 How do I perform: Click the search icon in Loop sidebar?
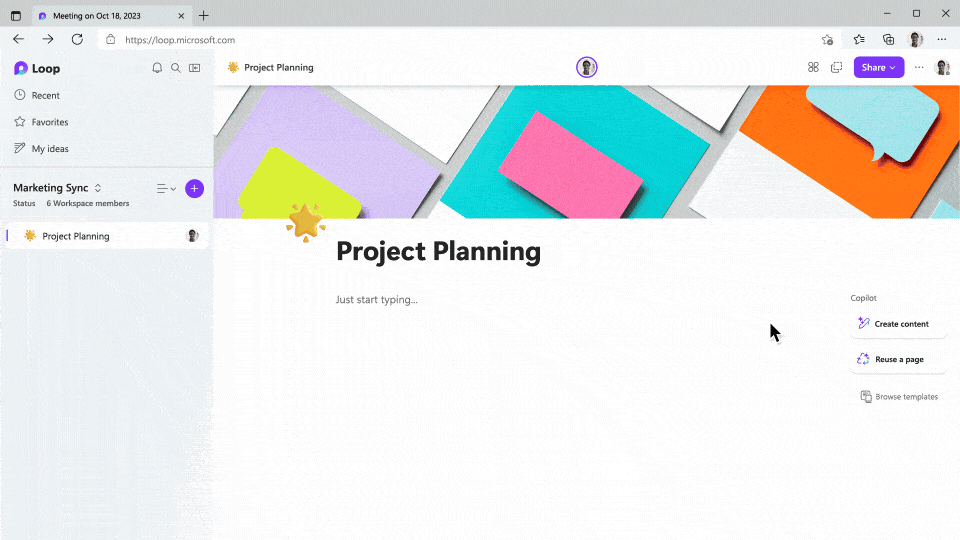[x=176, y=68]
